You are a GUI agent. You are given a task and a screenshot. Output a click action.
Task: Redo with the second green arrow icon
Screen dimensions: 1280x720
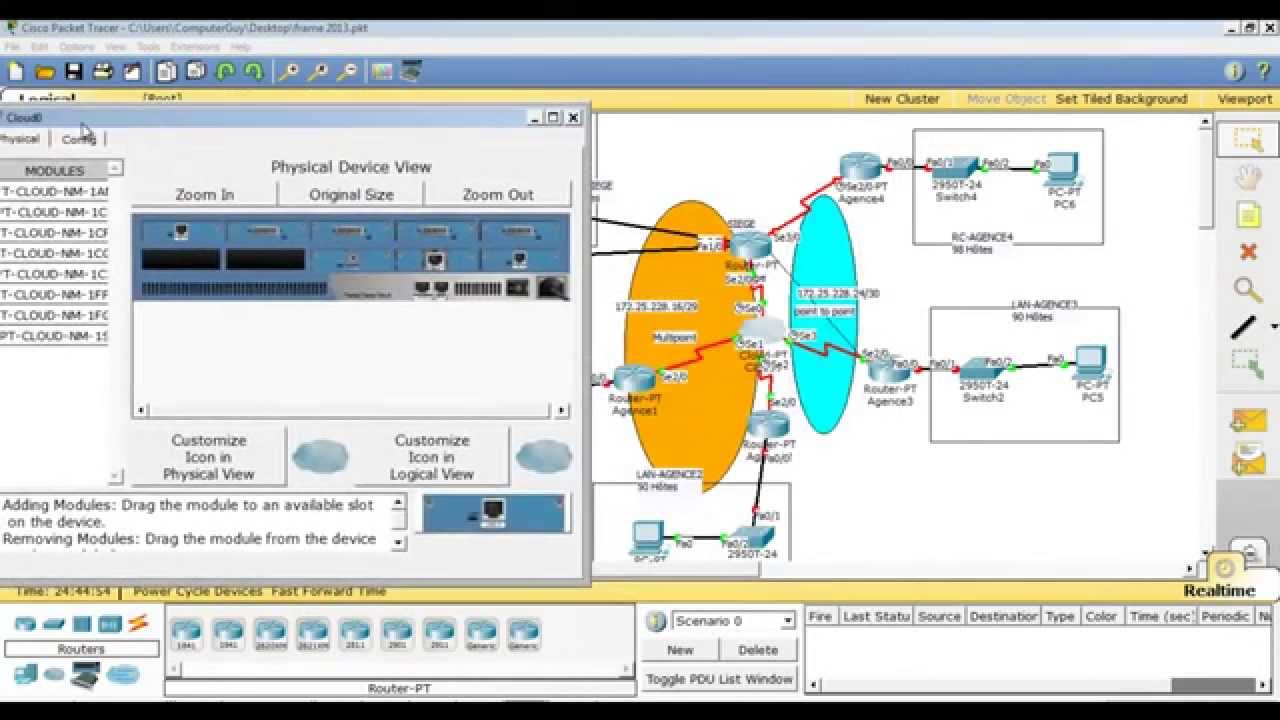pyautogui.click(x=254, y=71)
